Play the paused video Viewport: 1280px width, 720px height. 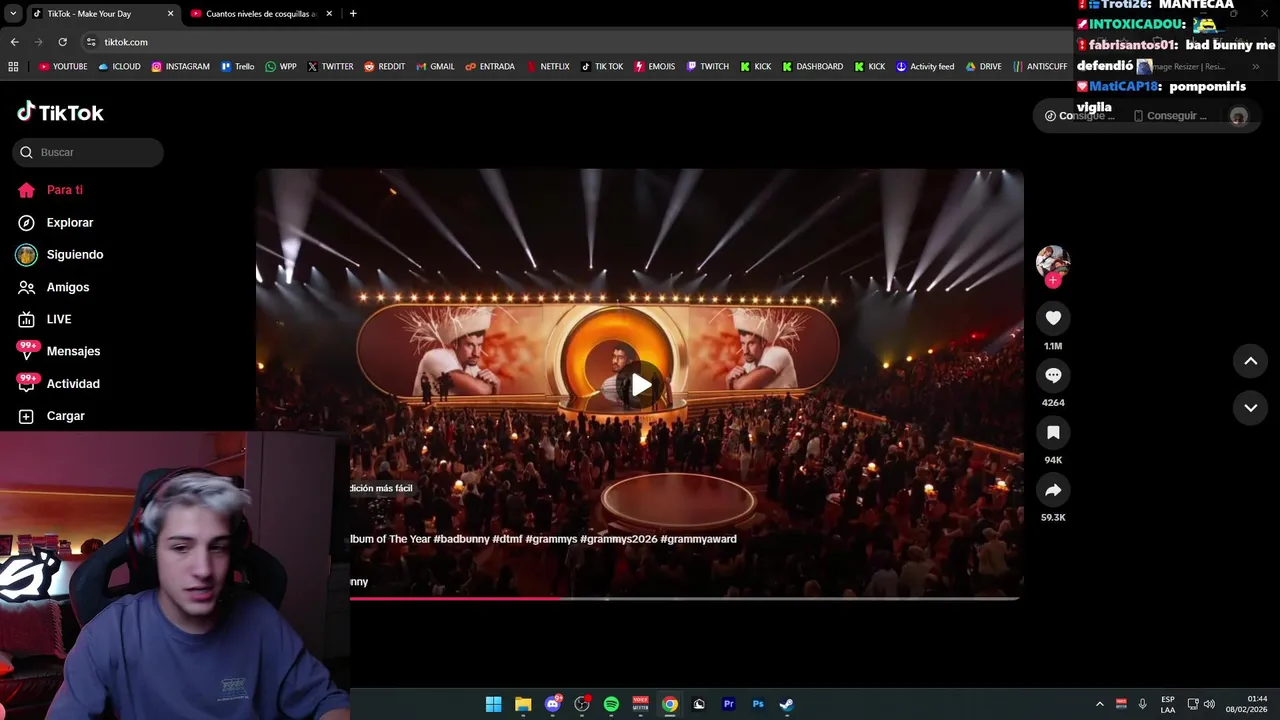pyautogui.click(x=641, y=385)
